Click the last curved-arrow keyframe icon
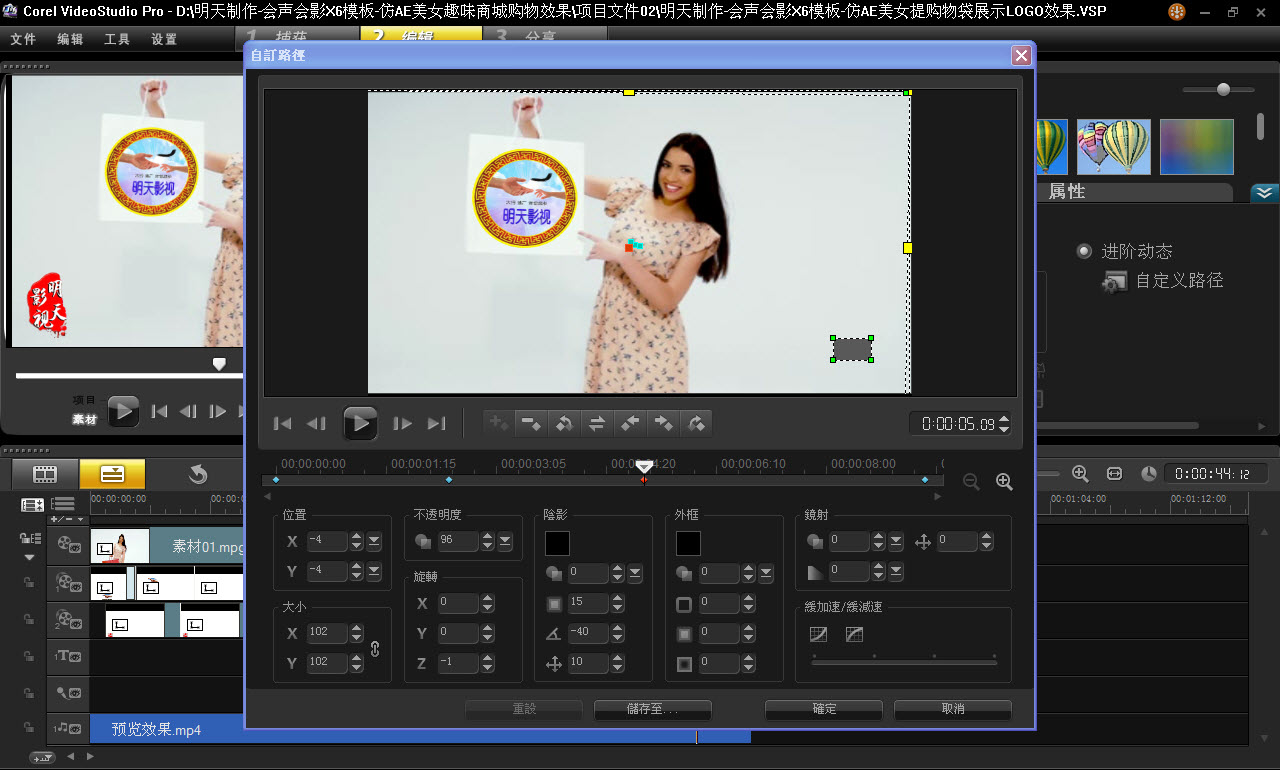Screen dimensions: 1280x770 tap(696, 423)
